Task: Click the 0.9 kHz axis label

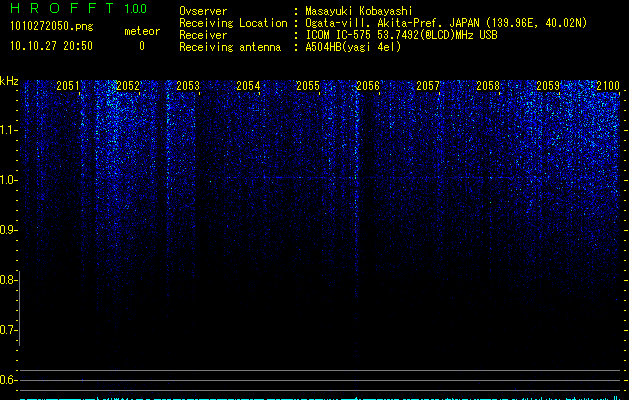Action: [x=8, y=230]
